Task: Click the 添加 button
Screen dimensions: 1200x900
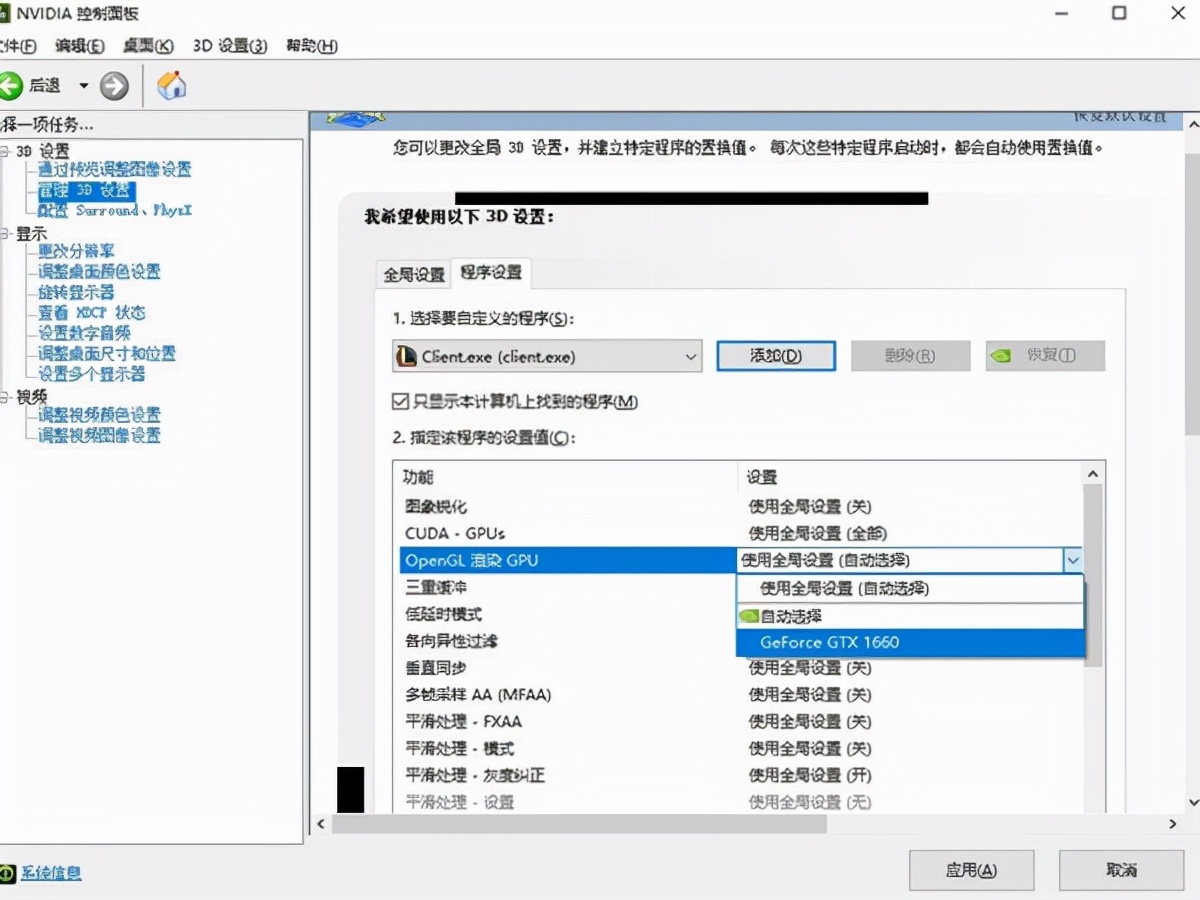Action: (x=776, y=355)
